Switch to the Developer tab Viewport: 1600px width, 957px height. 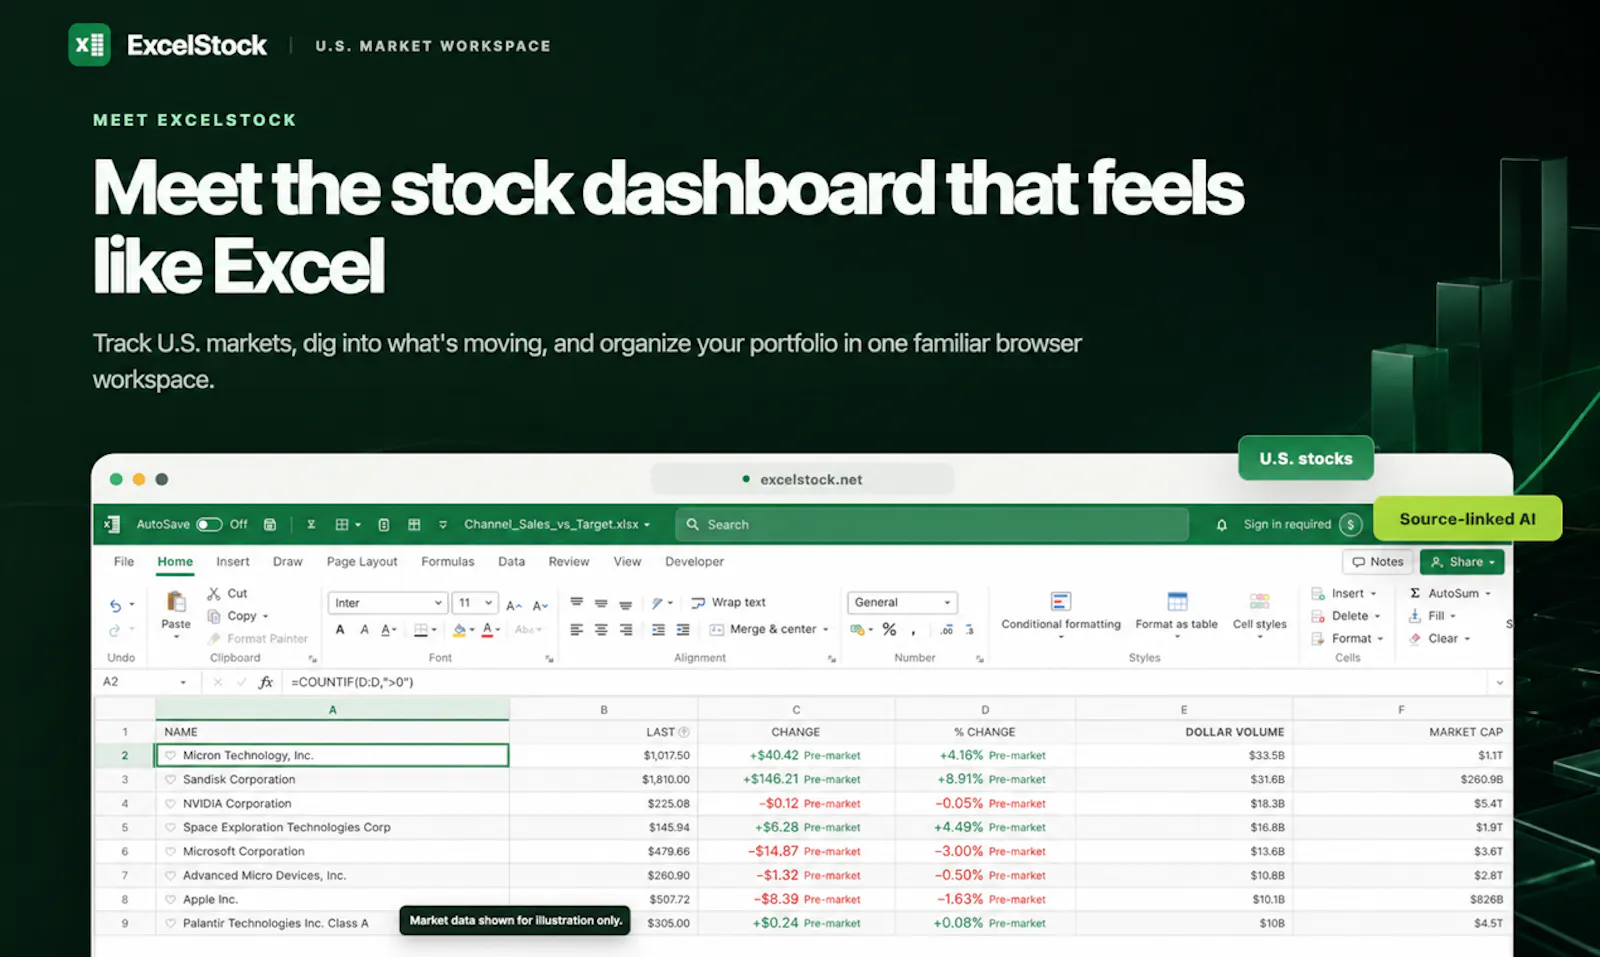(695, 561)
